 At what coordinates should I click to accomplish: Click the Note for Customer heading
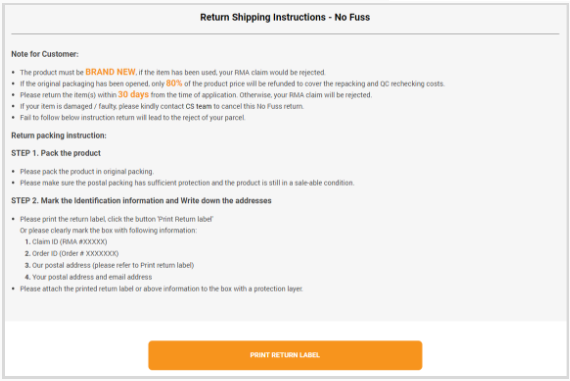(x=45, y=54)
